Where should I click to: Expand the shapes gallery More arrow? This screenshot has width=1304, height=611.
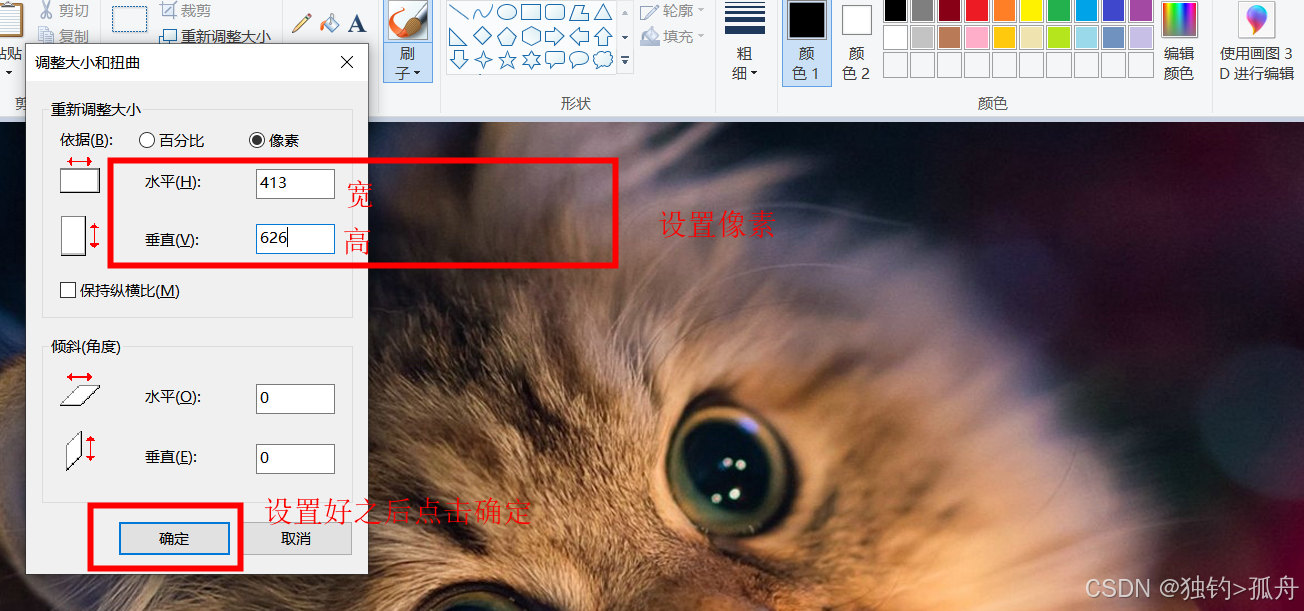pos(625,60)
